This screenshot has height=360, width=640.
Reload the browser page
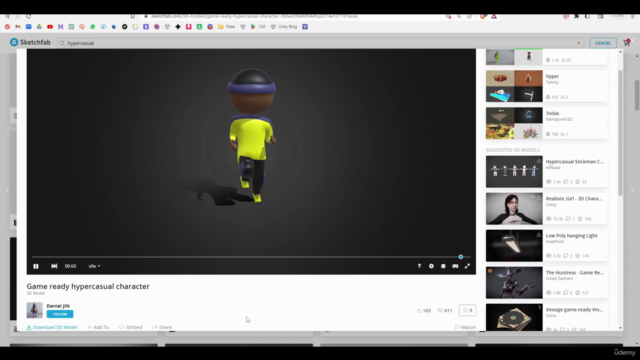[x=28, y=16]
